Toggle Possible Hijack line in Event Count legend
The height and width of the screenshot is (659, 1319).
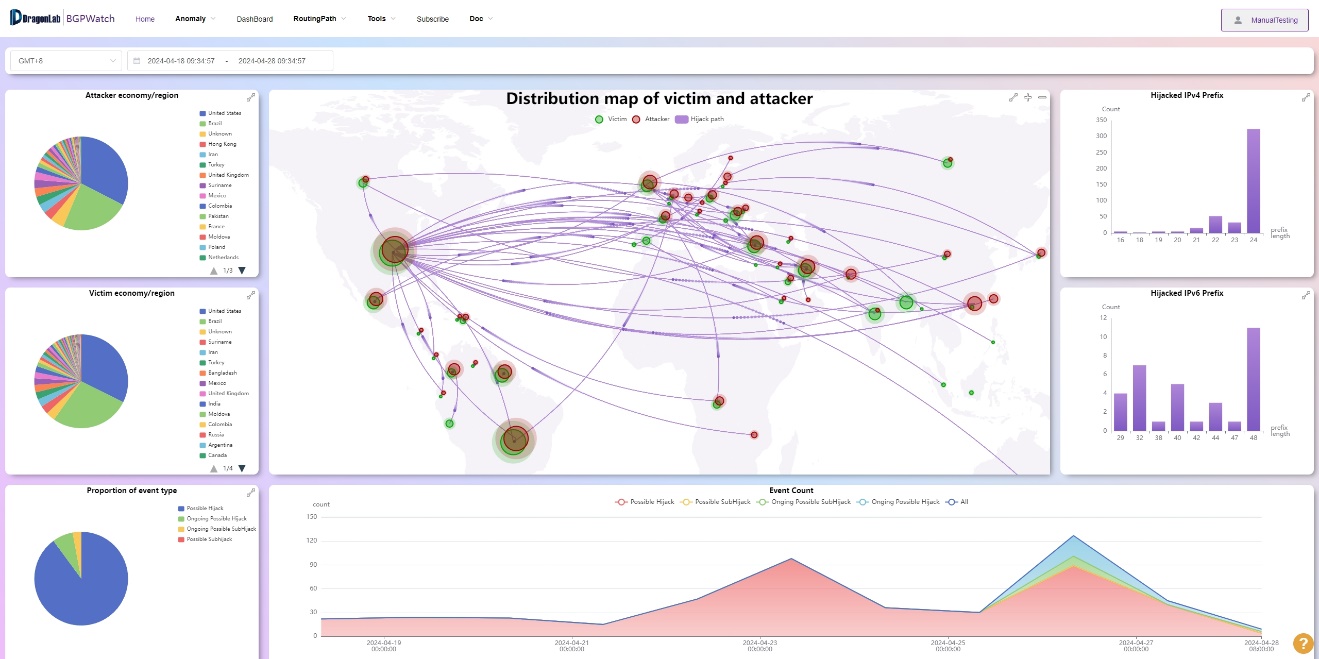point(646,501)
